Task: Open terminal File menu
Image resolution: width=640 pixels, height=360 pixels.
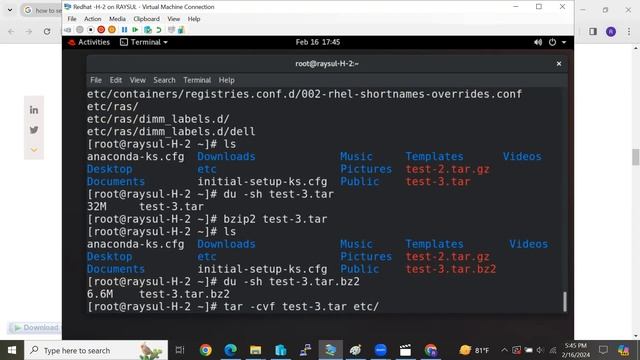Action: coord(96,80)
